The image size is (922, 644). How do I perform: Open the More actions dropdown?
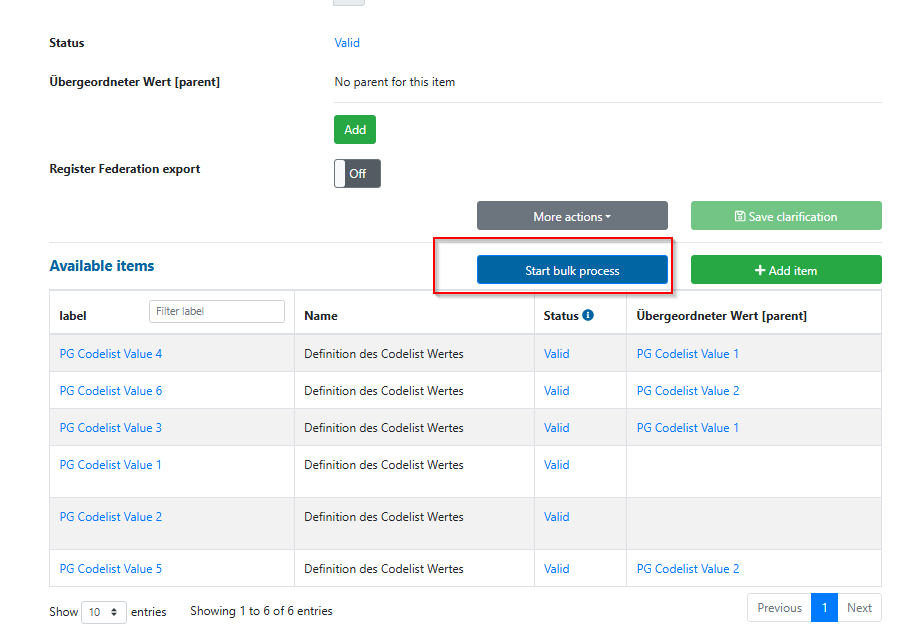tap(572, 216)
